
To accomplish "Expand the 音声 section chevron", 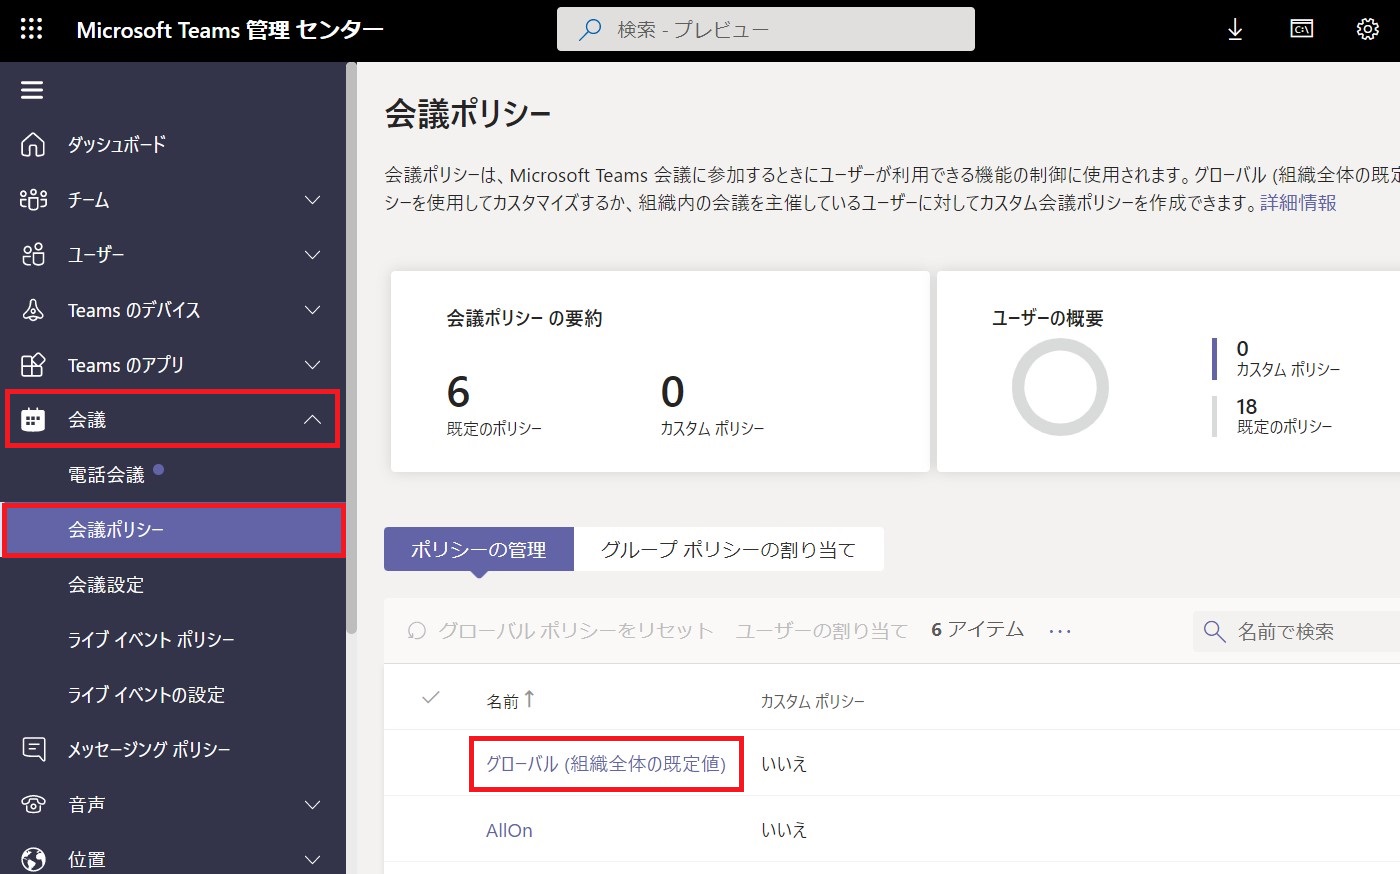I will point(312,804).
